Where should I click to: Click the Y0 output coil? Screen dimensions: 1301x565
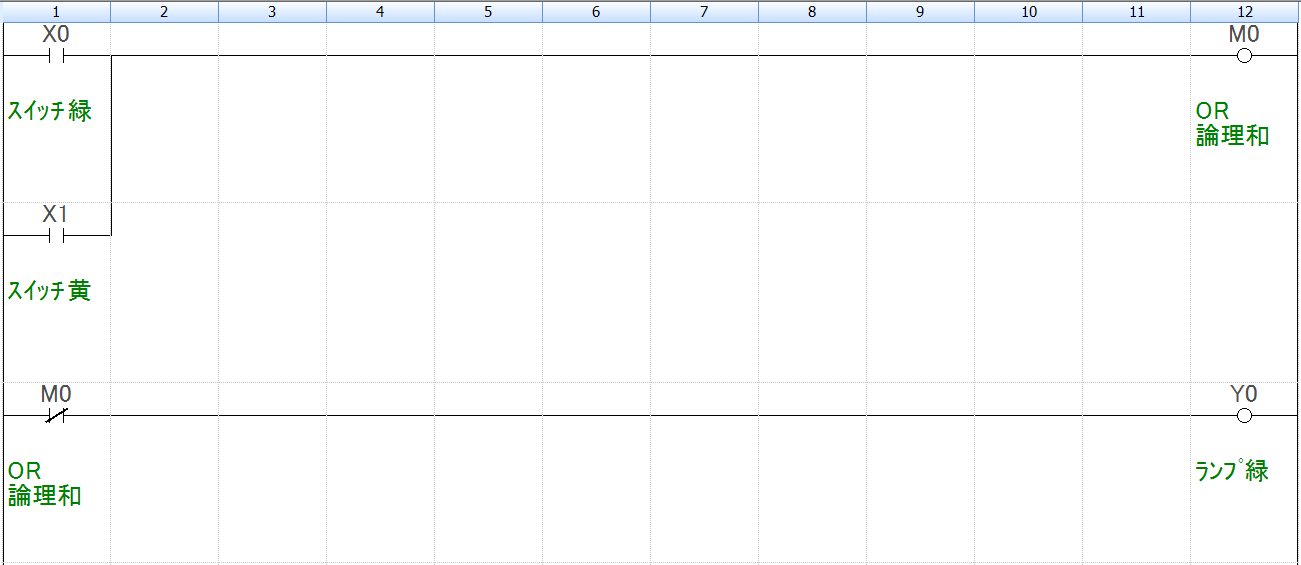click(x=1244, y=416)
